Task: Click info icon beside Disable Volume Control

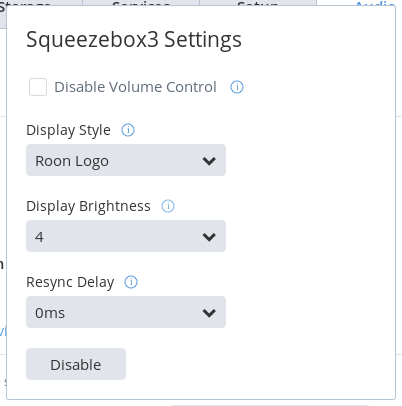Action: (237, 87)
